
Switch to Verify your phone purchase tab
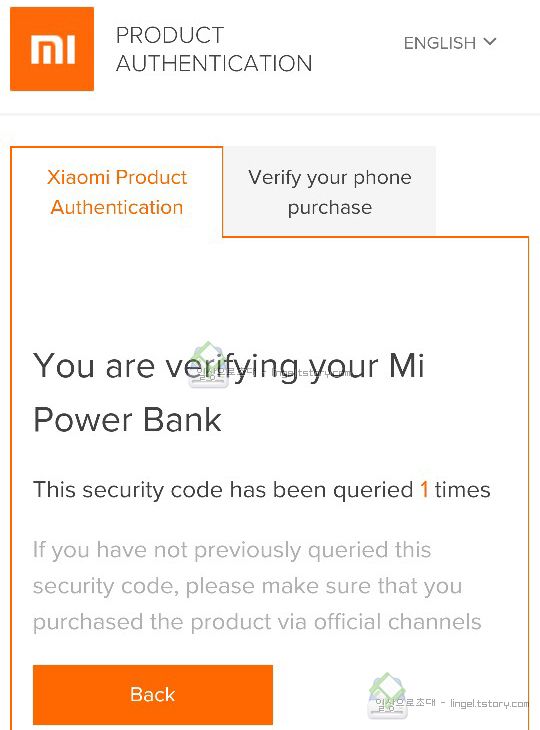click(330, 192)
